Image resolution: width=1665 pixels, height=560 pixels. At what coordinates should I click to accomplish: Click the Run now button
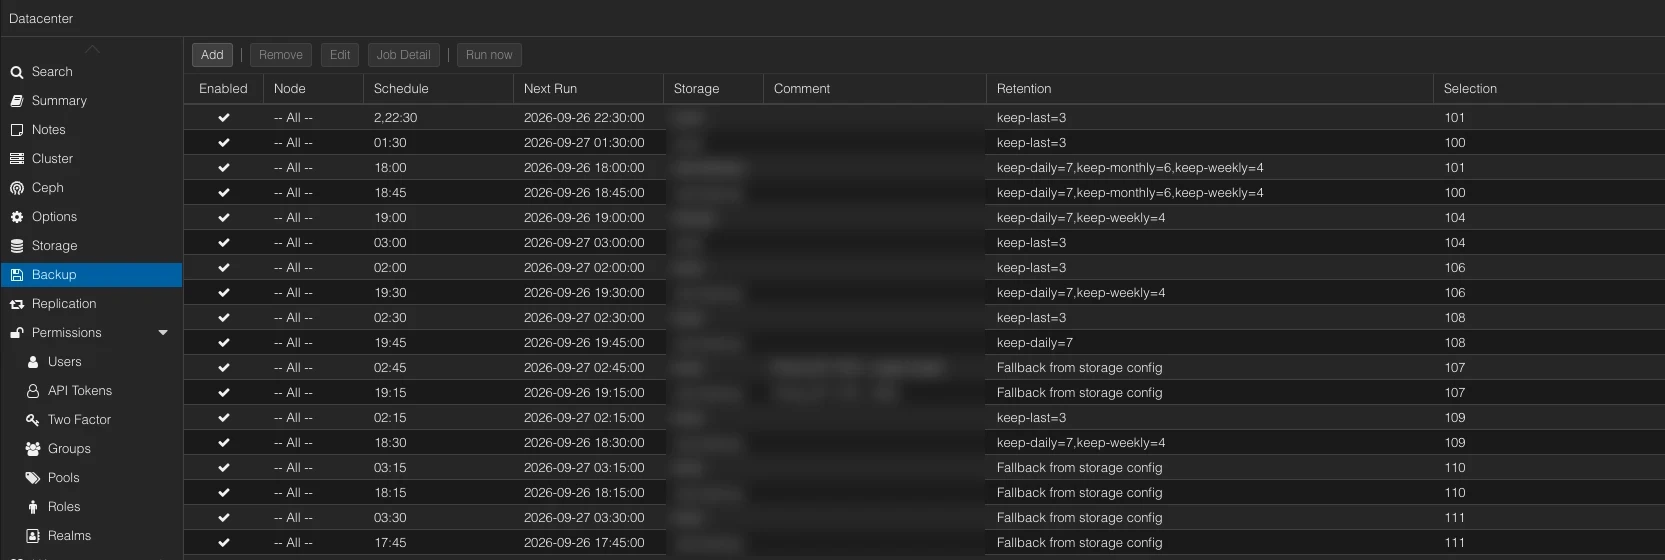click(489, 55)
